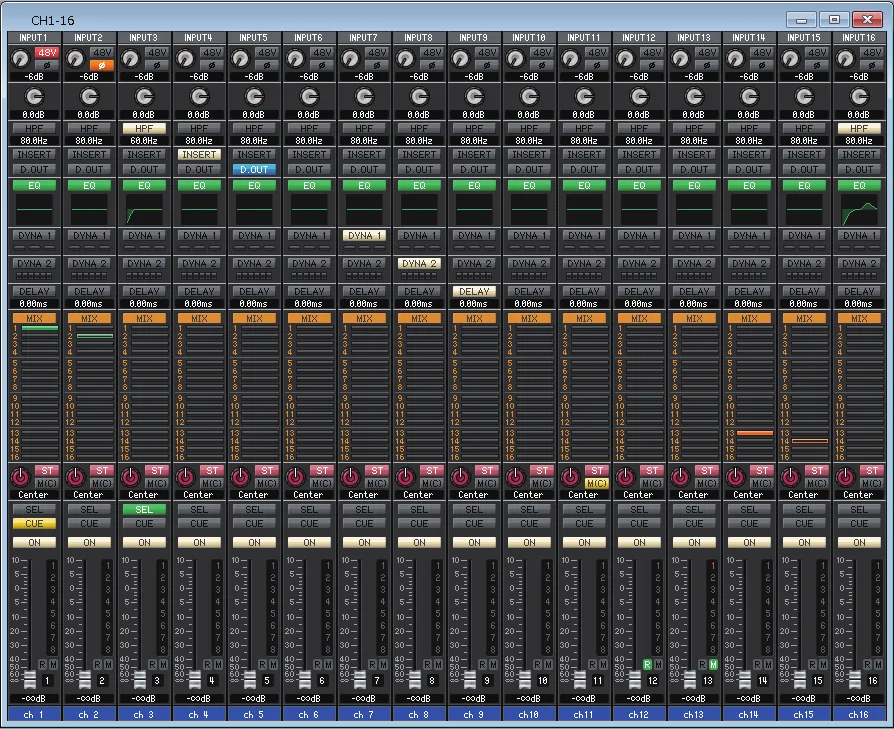Click the INPUT15 mix 14 send bar
This screenshot has width=894, height=729.
pos(810,441)
